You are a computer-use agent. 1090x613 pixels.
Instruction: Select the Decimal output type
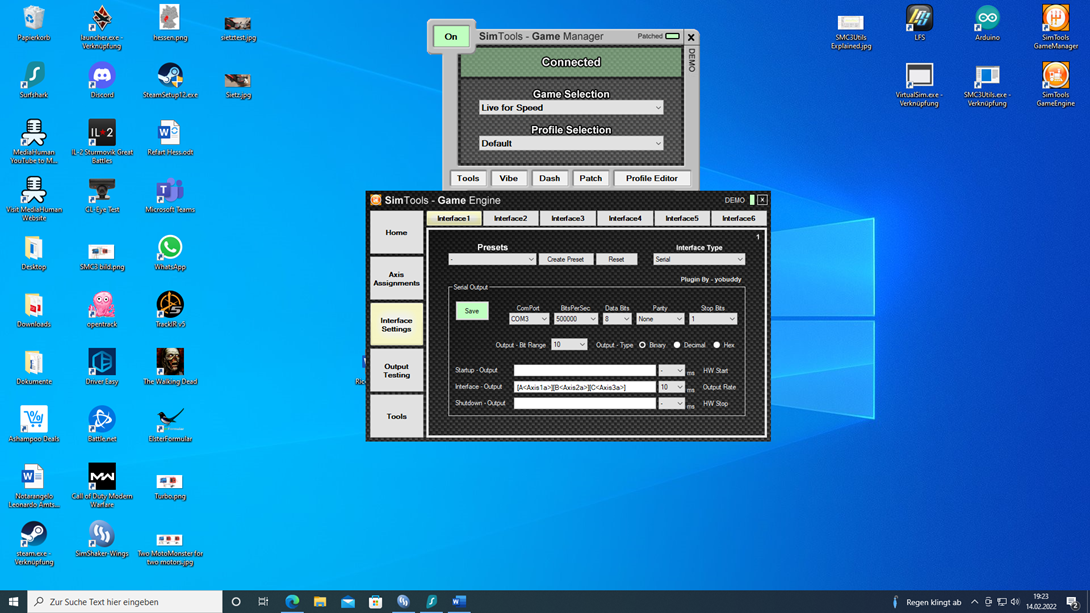tap(677, 345)
